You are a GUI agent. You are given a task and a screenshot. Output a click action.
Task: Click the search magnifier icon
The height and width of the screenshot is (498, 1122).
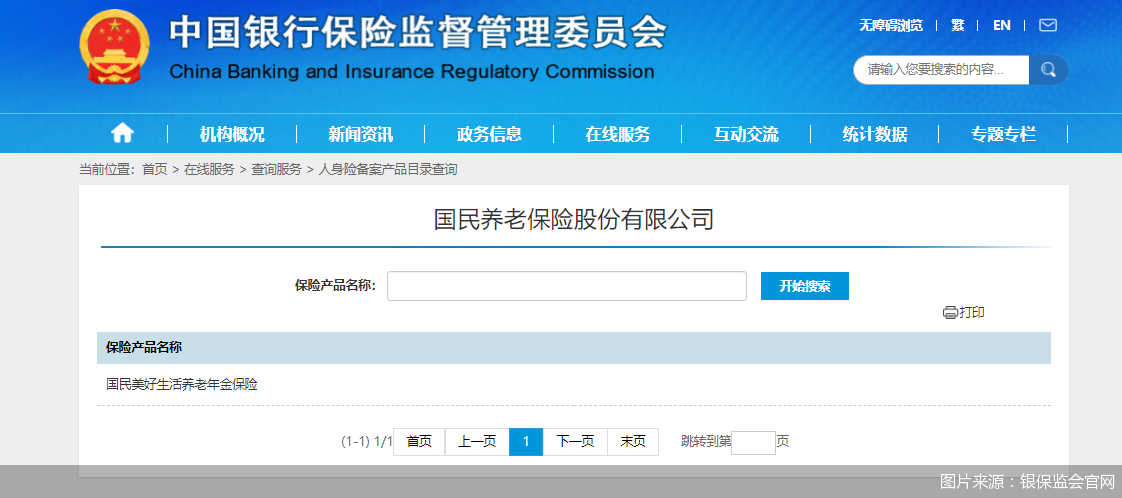point(1048,70)
